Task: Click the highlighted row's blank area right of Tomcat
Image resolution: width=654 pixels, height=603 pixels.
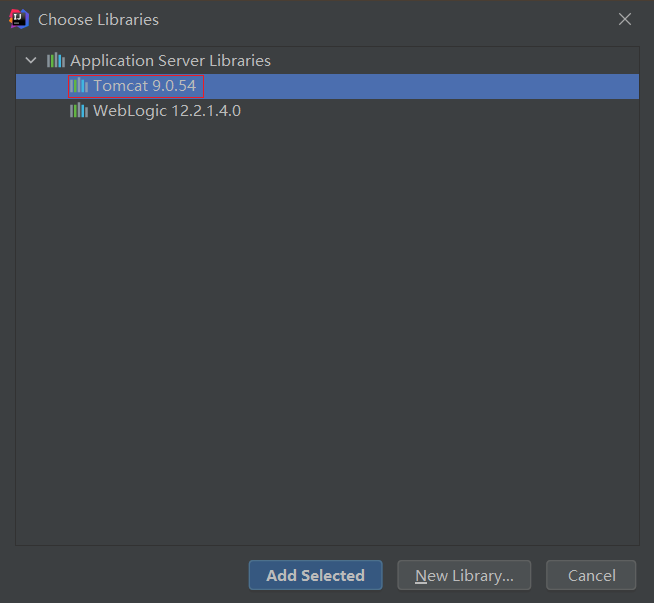Action: pyautogui.click(x=420, y=86)
